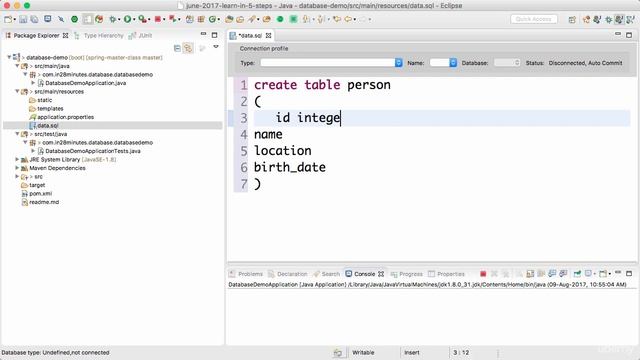Click the 'Insert' status bar entry
Viewport: 640px width, 360px height.
click(x=412, y=353)
